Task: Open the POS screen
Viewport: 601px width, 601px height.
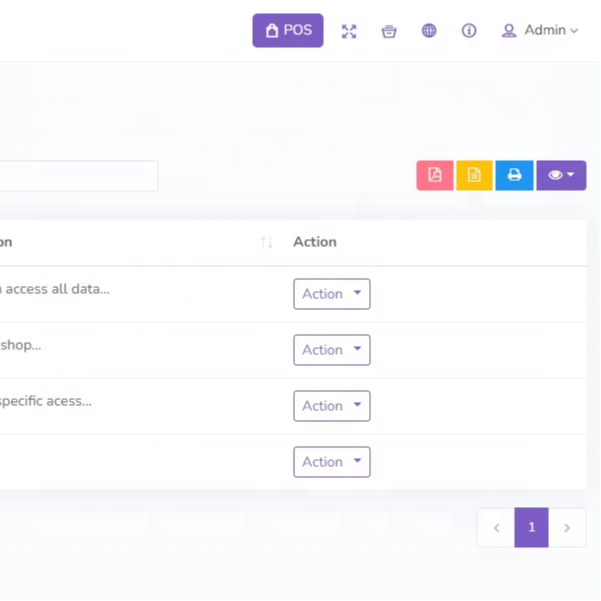Action: [x=287, y=30]
